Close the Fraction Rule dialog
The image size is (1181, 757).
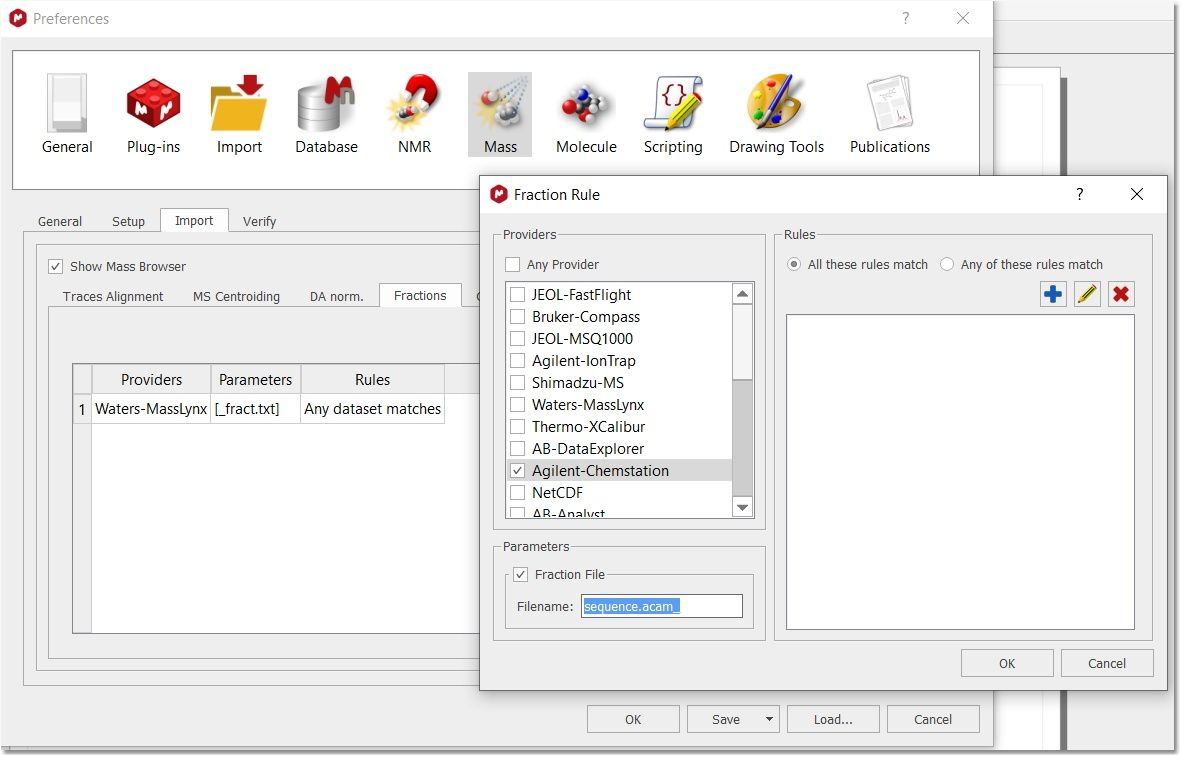click(x=1137, y=194)
